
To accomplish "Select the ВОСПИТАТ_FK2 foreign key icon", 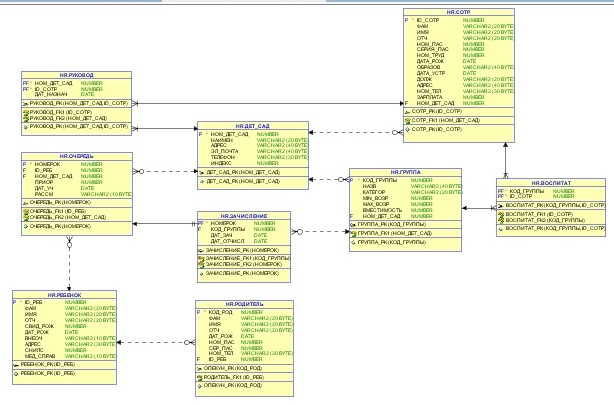I will tap(501, 221).
